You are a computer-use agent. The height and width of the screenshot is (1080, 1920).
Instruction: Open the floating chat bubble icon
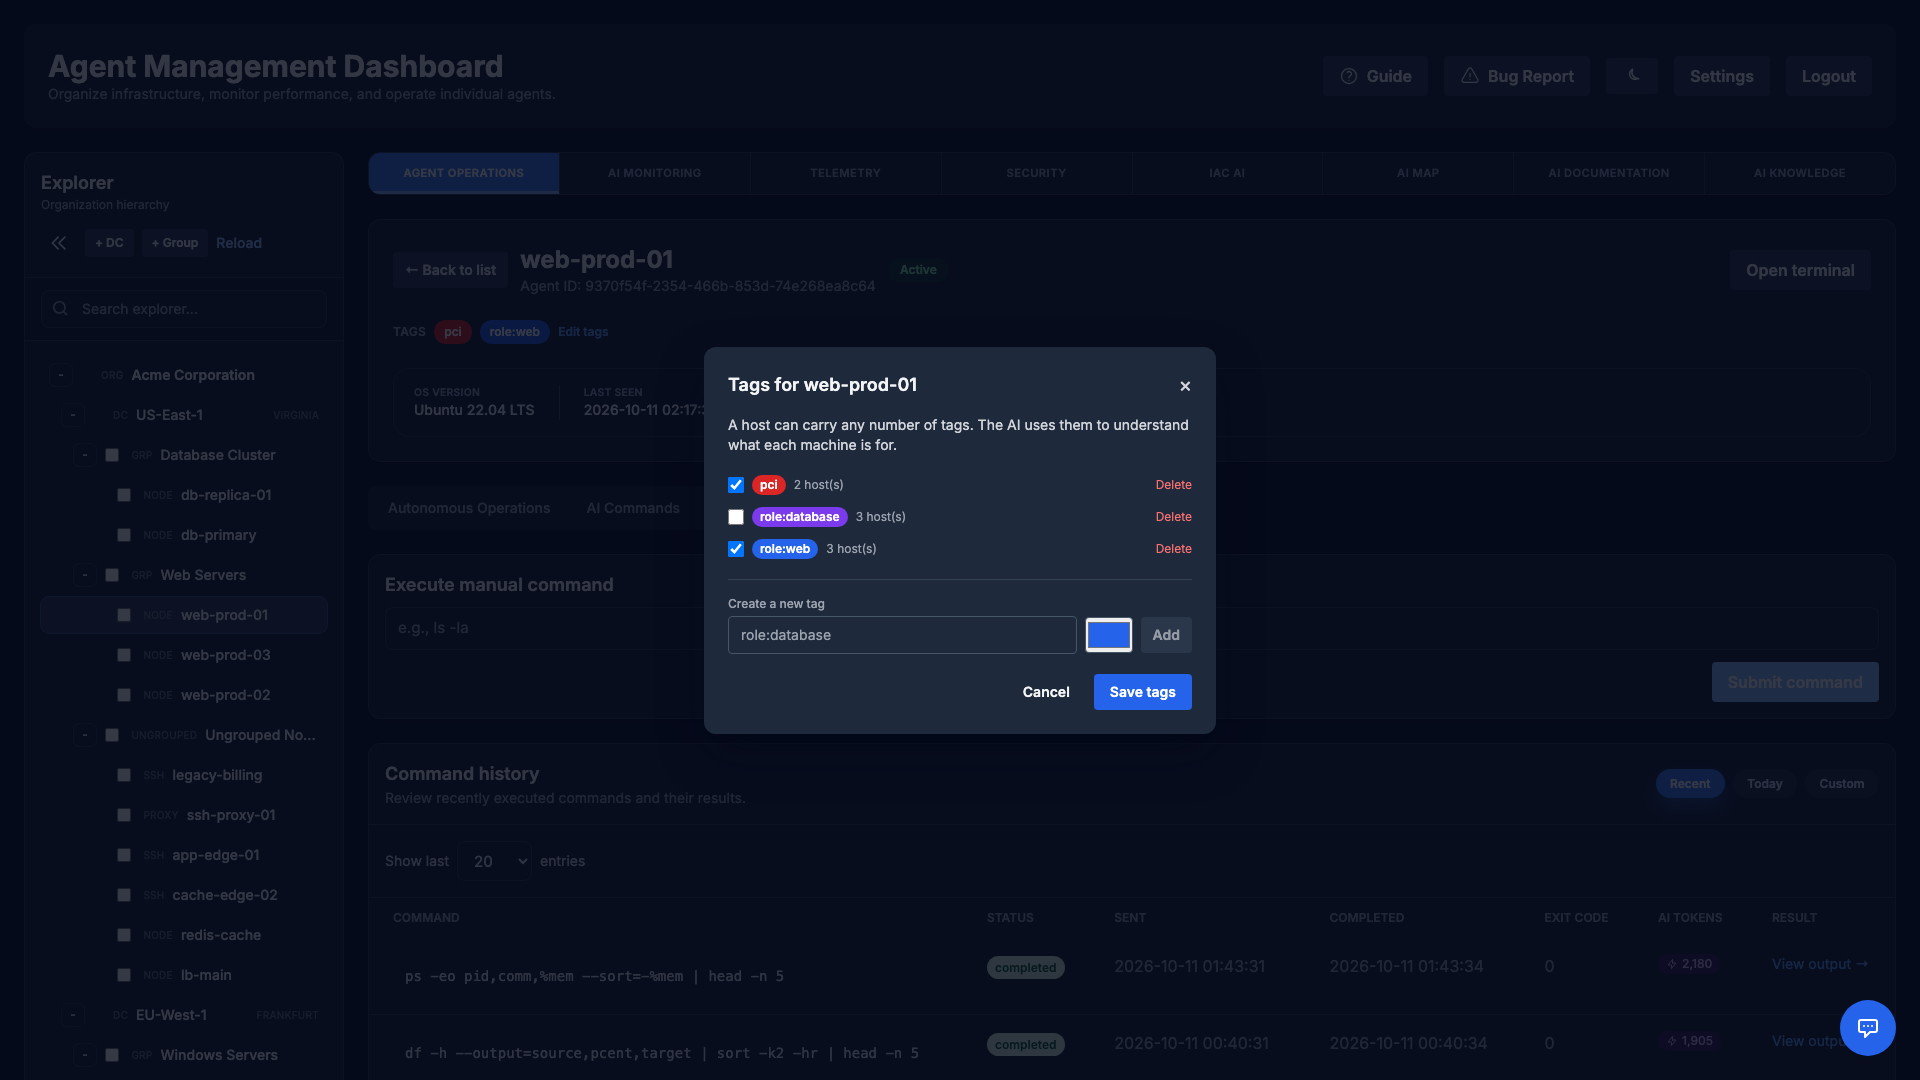(x=1867, y=1027)
